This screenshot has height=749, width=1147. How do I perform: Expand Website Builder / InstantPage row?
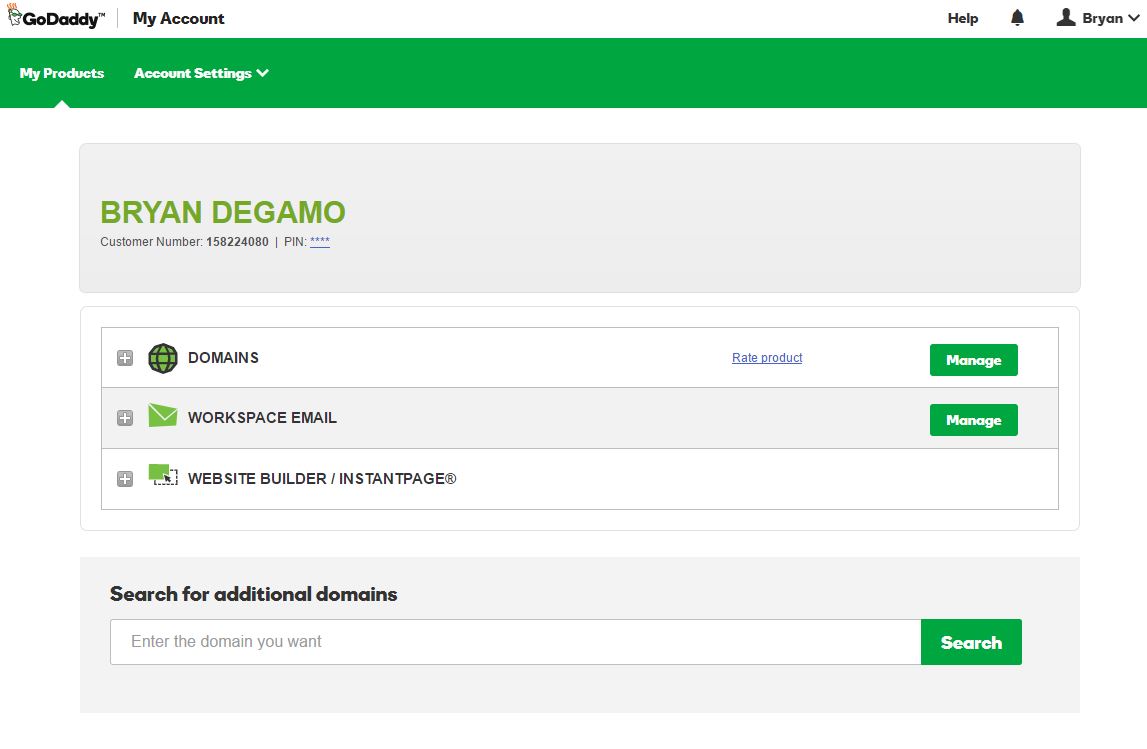tap(125, 478)
